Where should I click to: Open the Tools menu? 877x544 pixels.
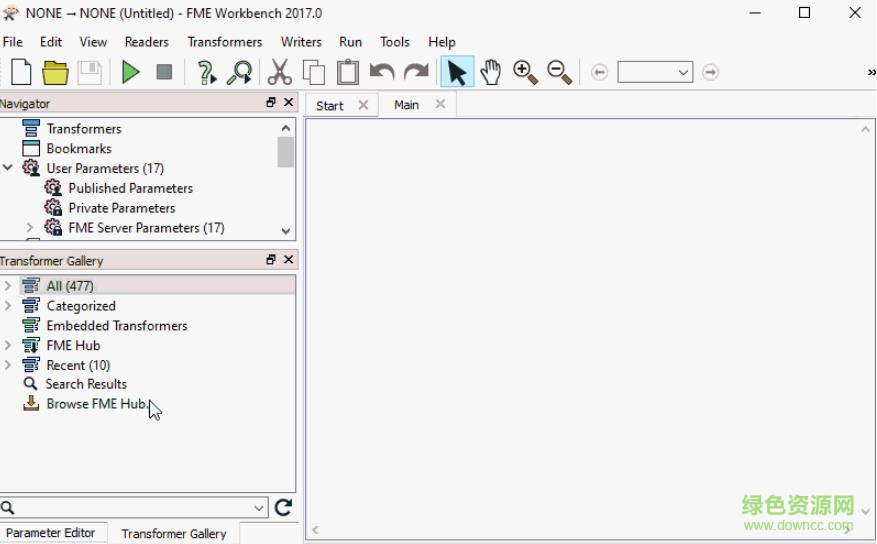click(395, 42)
